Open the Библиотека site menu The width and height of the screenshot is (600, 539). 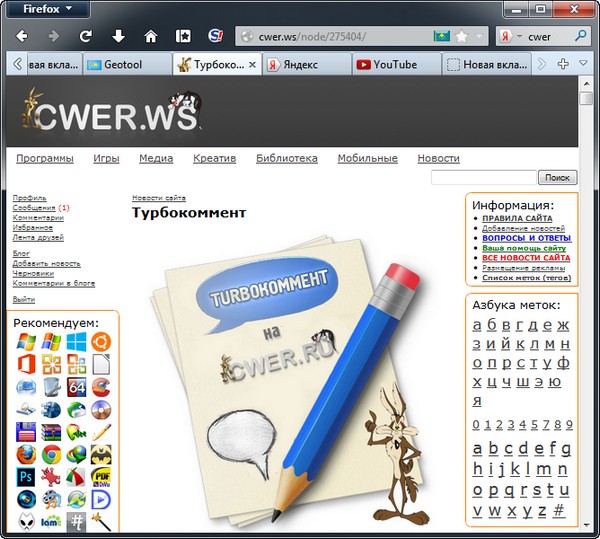(x=286, y=158)
